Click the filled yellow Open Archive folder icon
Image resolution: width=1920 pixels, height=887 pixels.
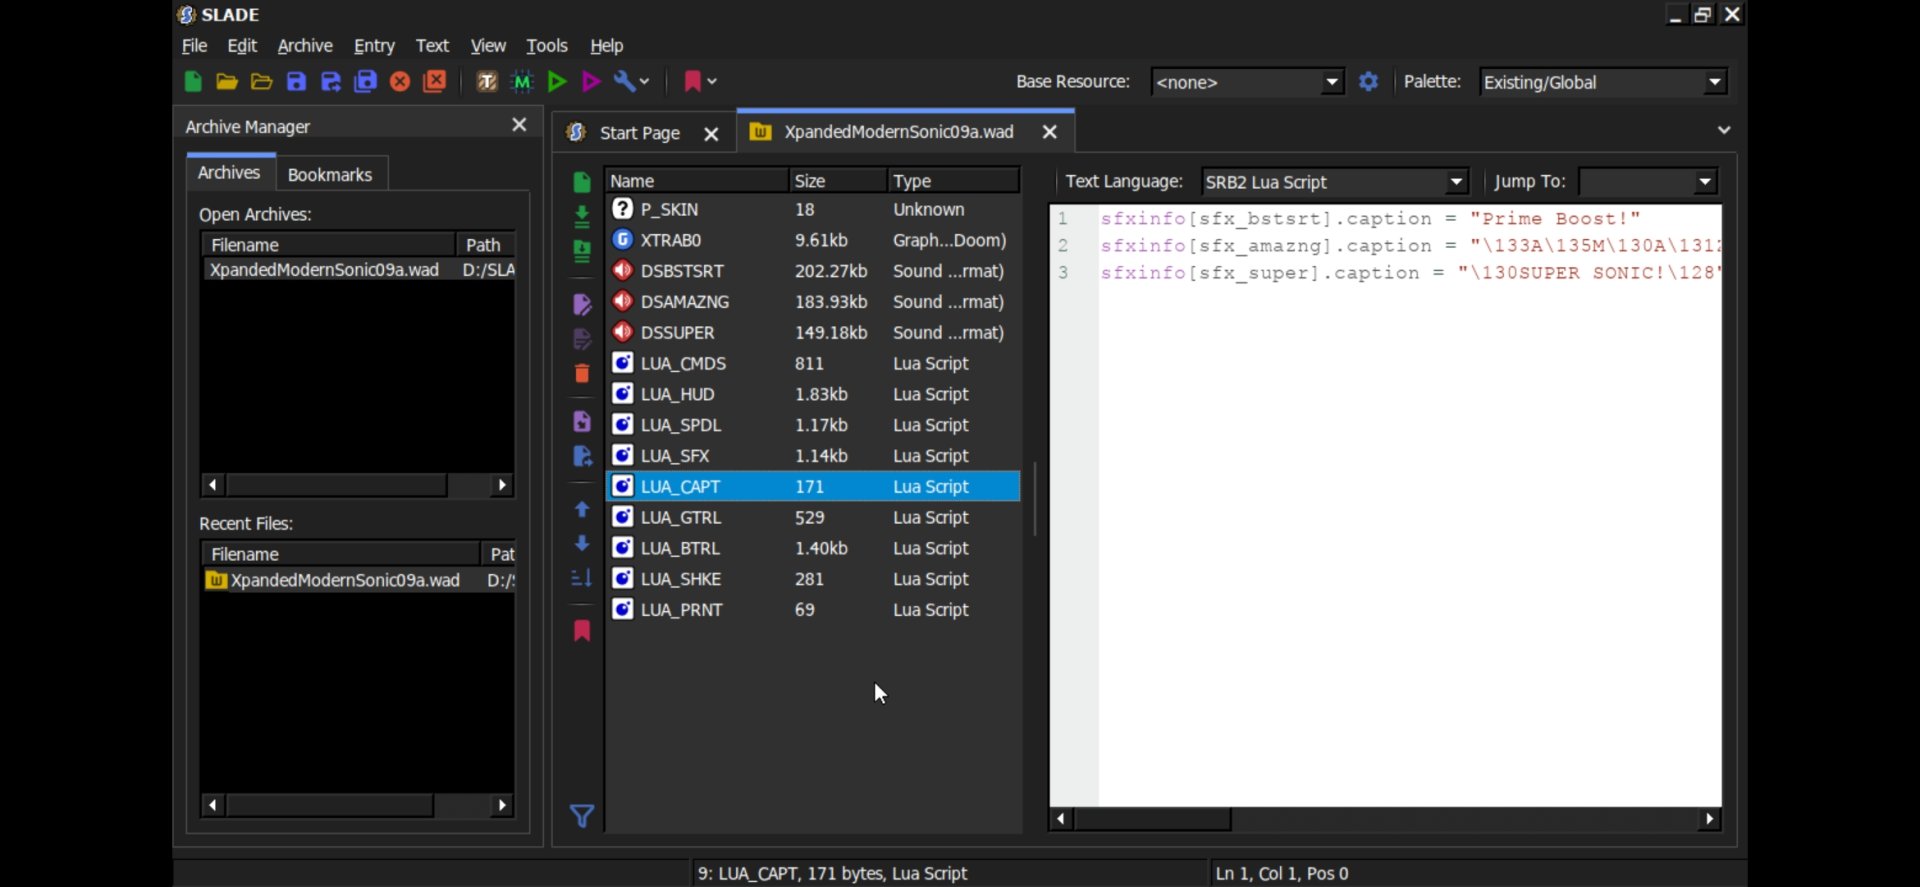[x=227, y=82]
